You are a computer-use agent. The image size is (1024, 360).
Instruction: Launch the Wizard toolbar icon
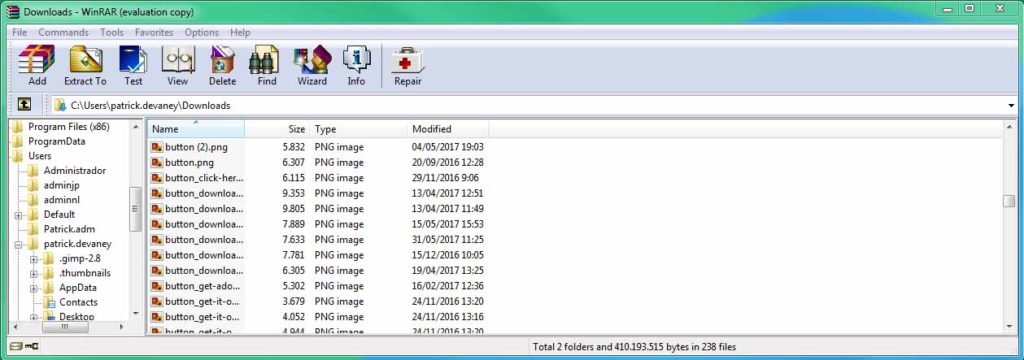[312, 59]
